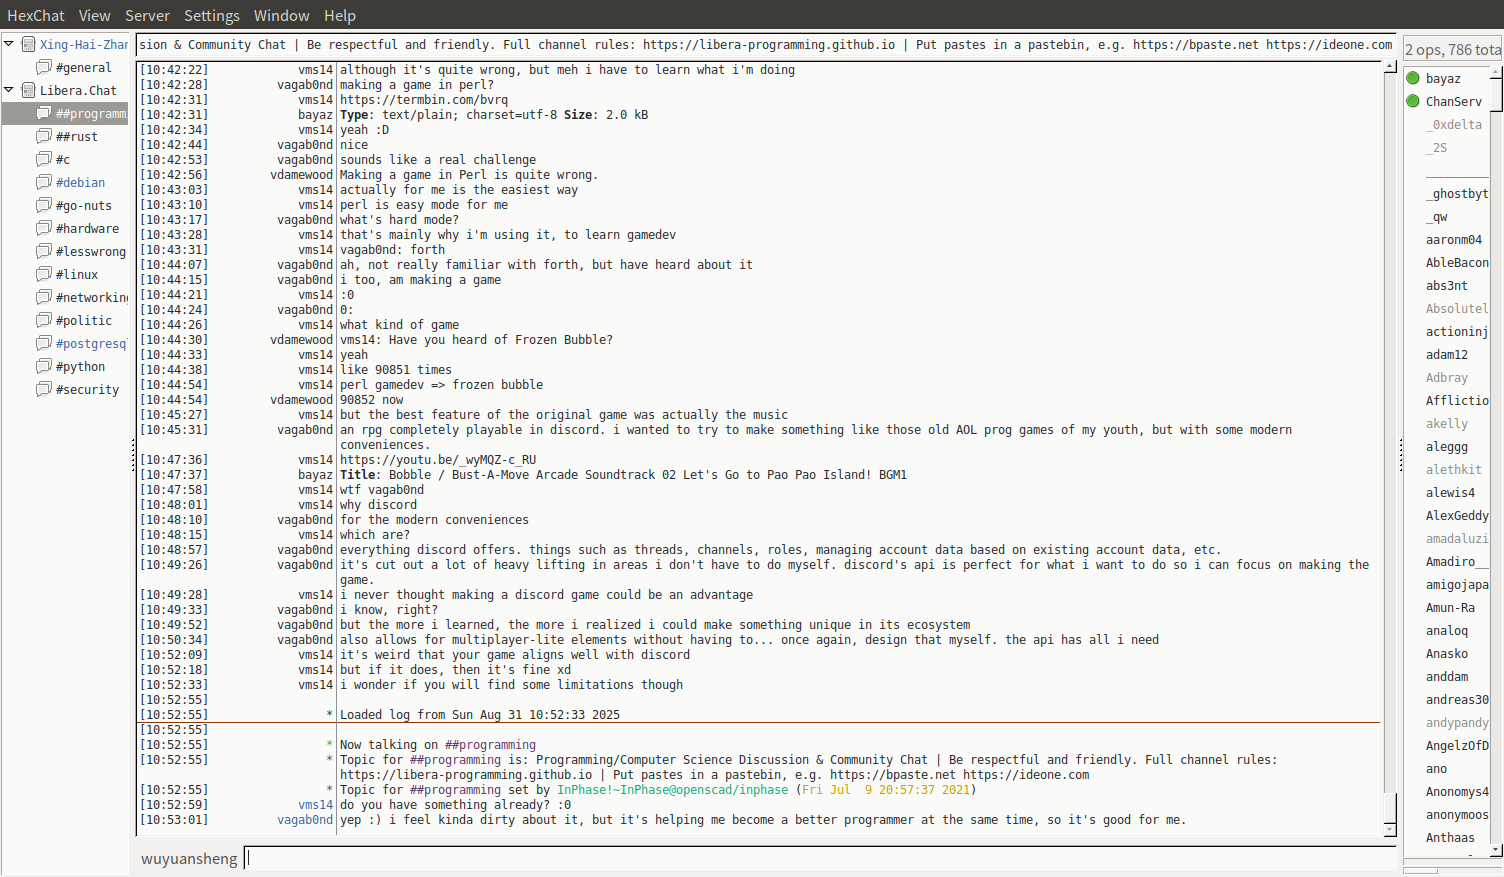Image resolution: width=1504 pixels, height=877 pixels.
Task: Click the #hardware channel icon
Action: [x=44, y=228]
